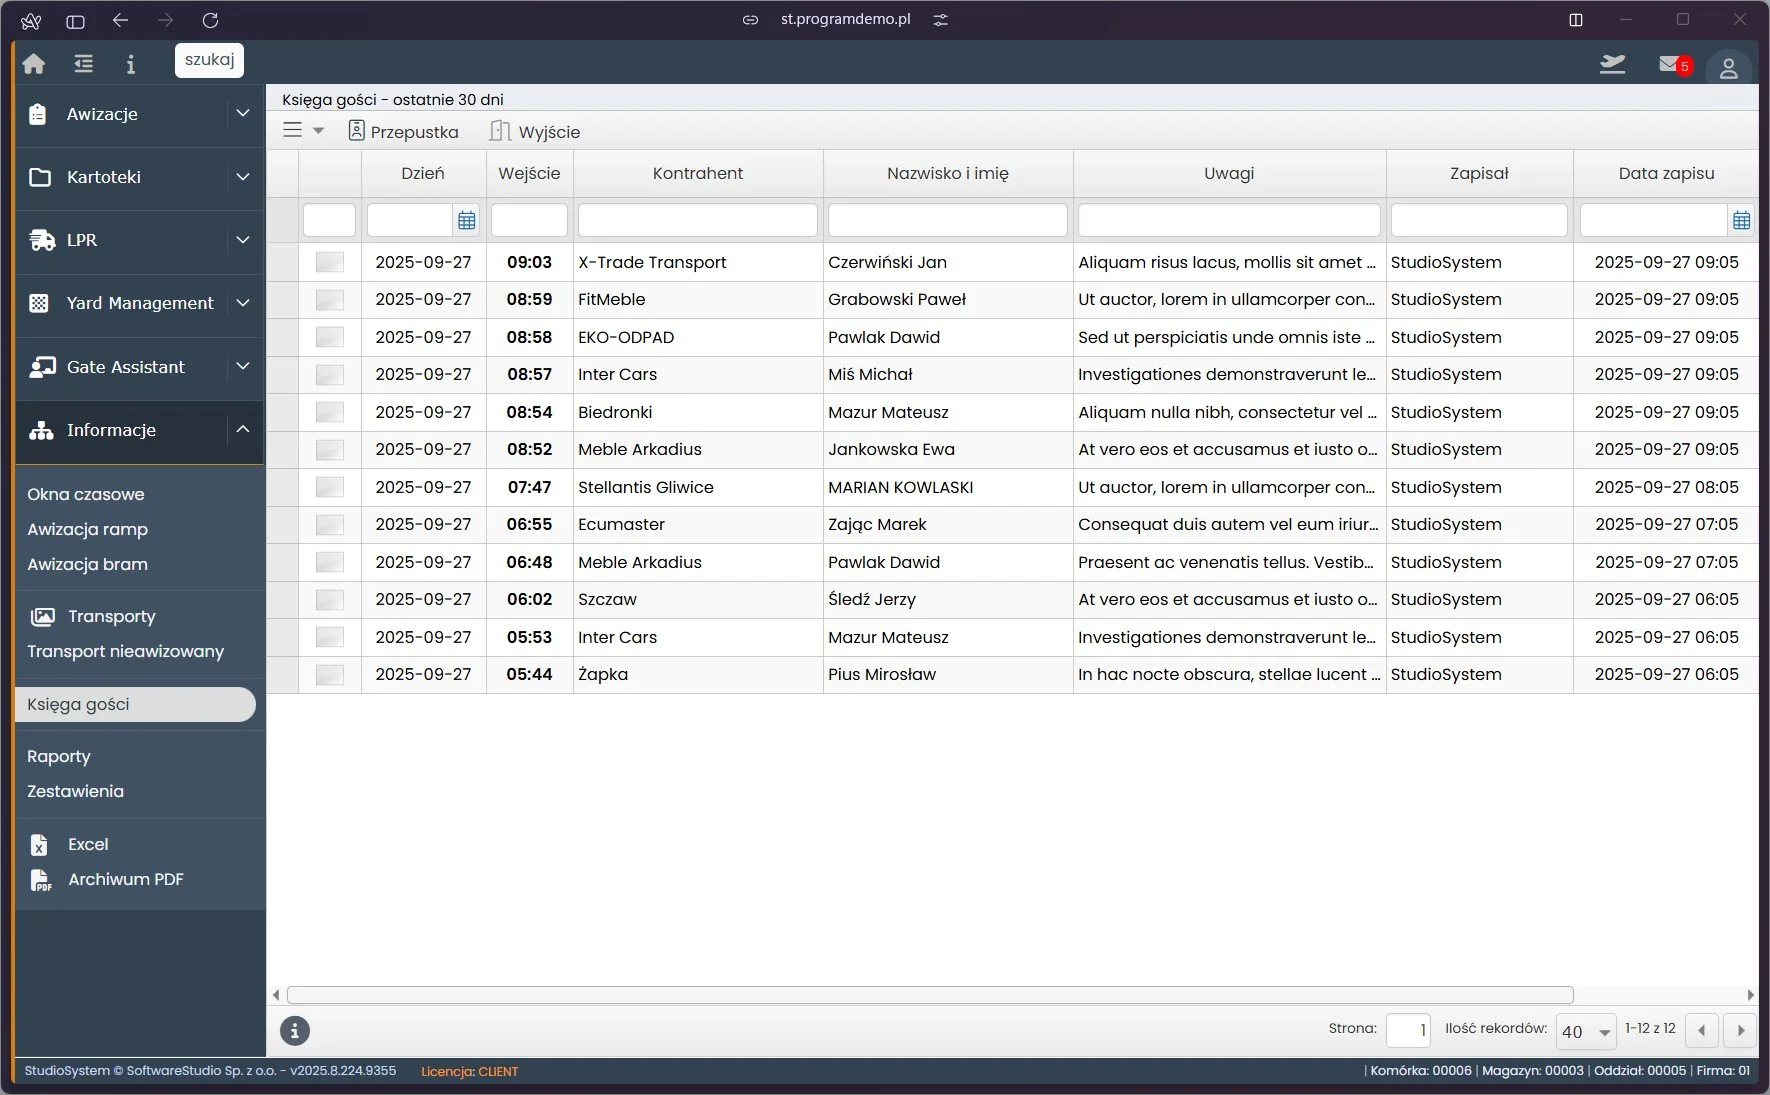1770x1095 pixels.
Task: Open the records-per-page dropdown showing 40
Action: coord(1586,1031)
